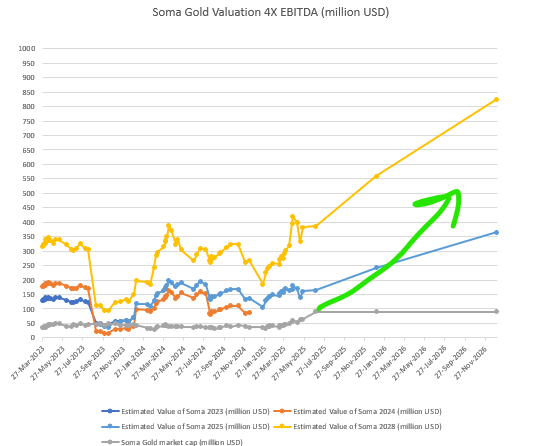Click x-axis date 27-Mar-2023
This screenshot has height=446, width=541.
tap(29, 362)
